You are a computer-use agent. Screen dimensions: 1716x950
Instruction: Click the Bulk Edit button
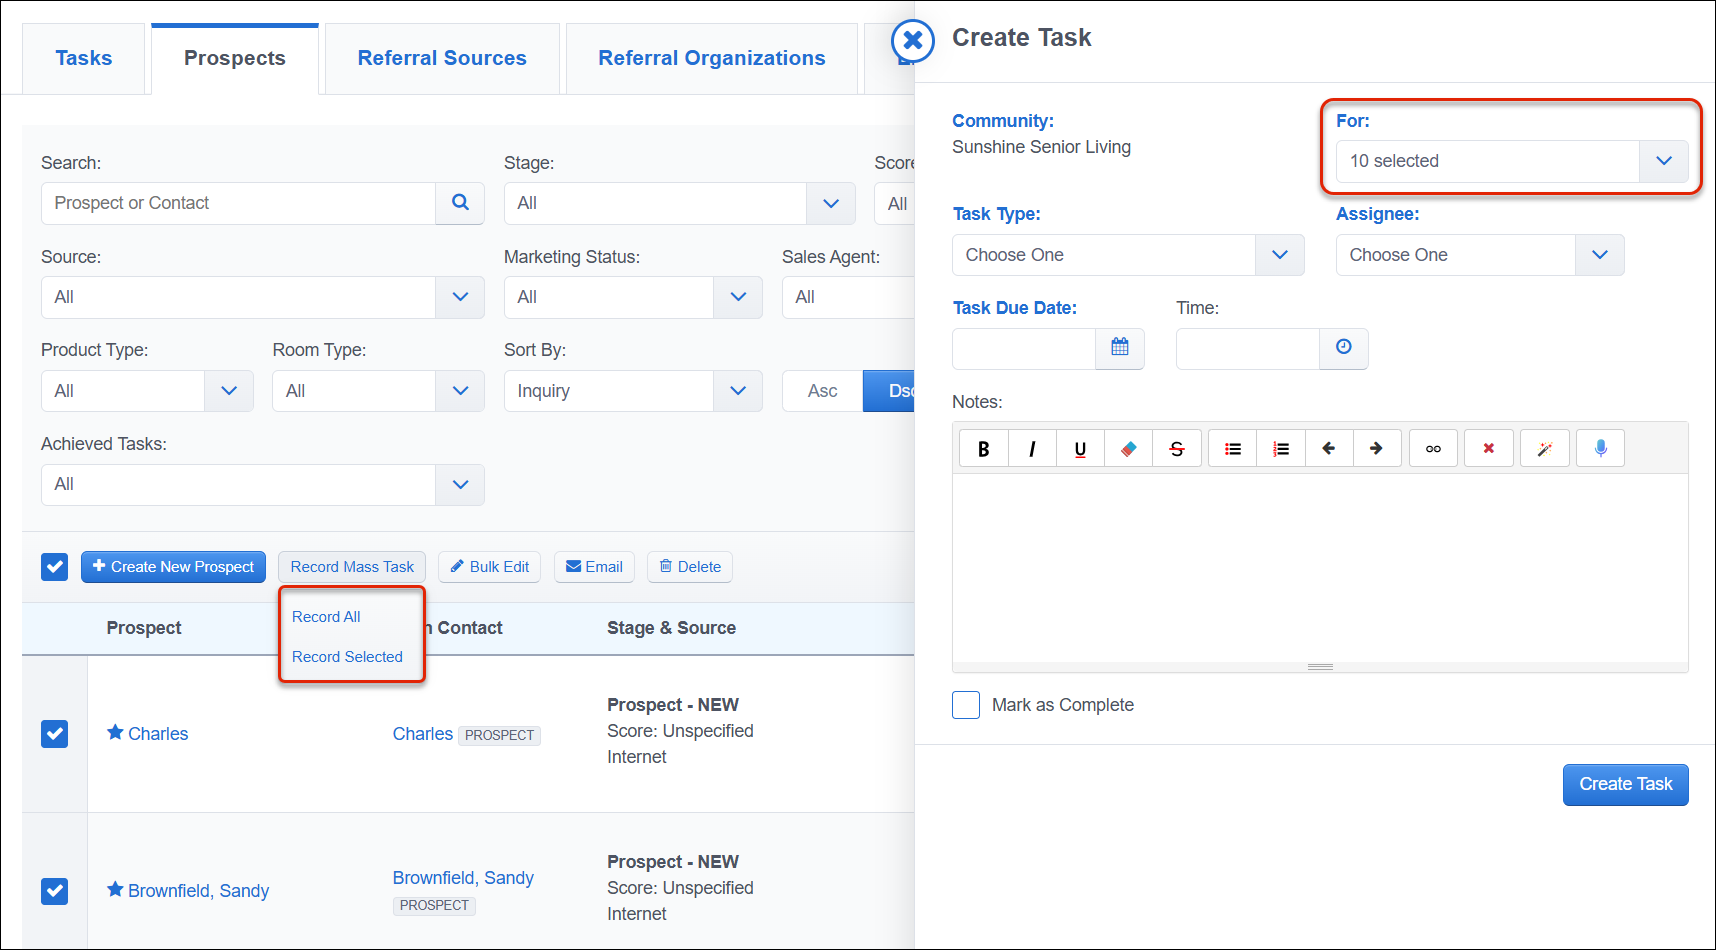pos(490,567)
